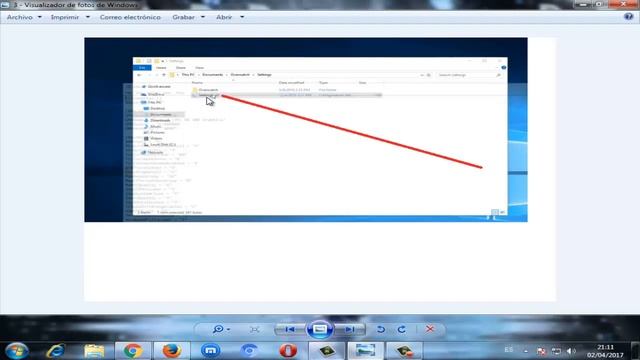Expand the Archivo dropdown arrow
The image size is (640, 360).
coord(40,17)
